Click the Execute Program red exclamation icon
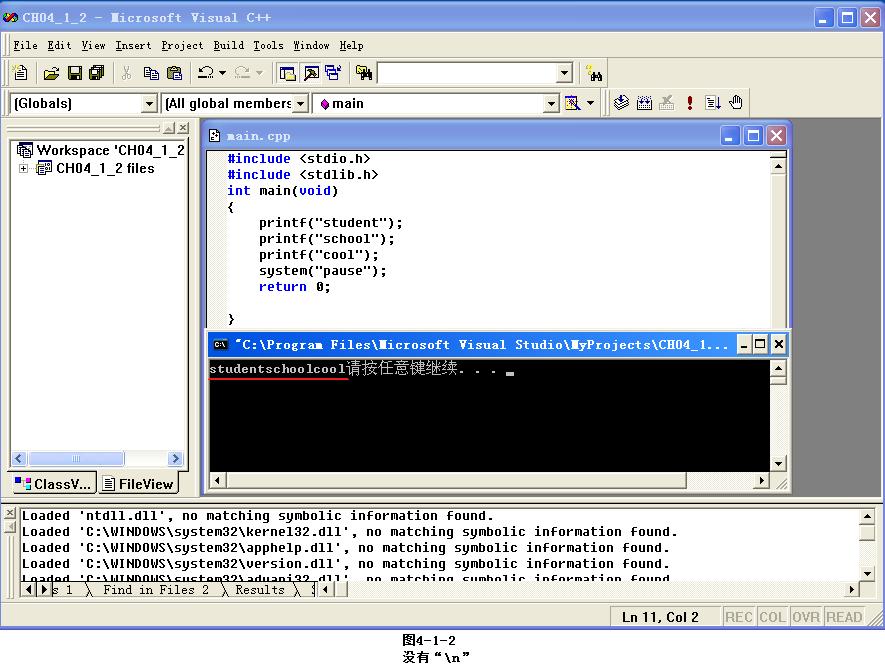This screenshot has width=885, height=670. [x=690, y=103]
